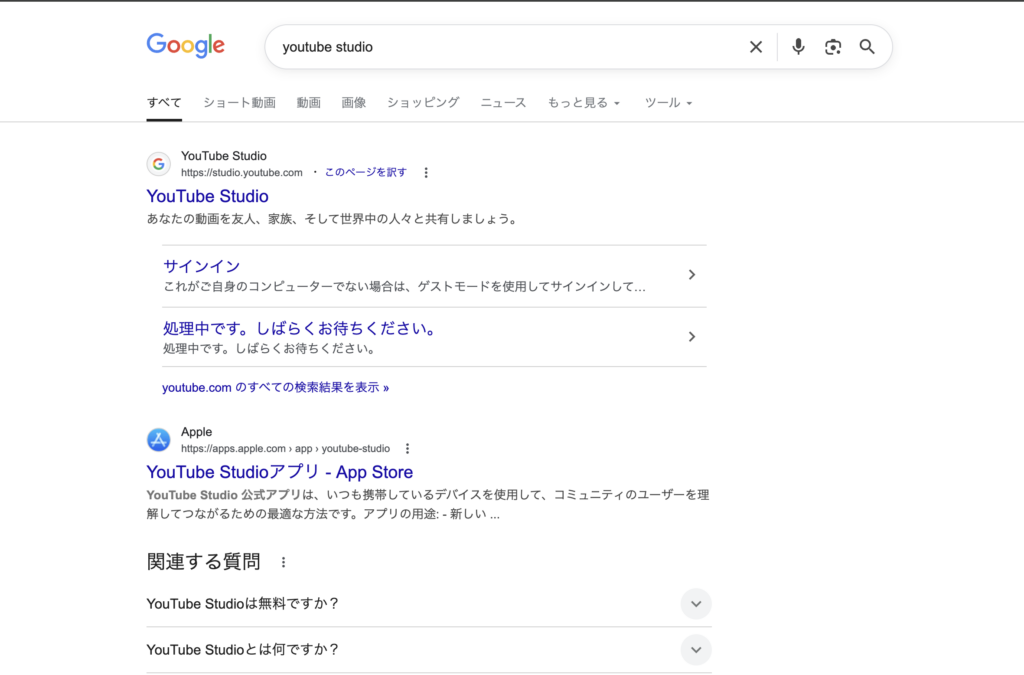The image size is (1024, 675).
Task: Expand the question YouTube Studioは無料ですか？
Action: pyautogui.click(x=428, y=604)
